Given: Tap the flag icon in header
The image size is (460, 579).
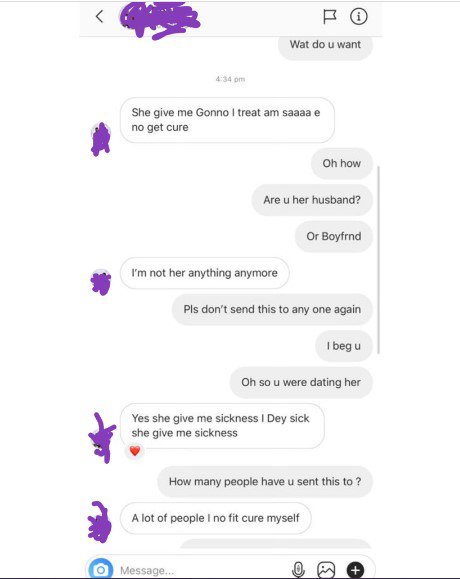Looking at the screenshot, I should tap(329, 17).
